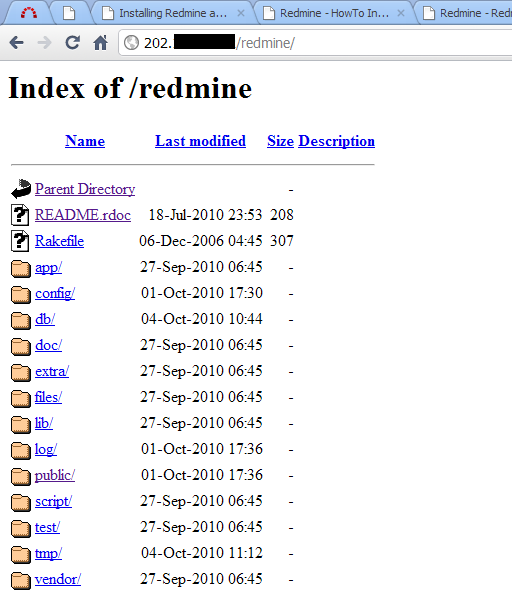Open the Redmine - HowTo In... tab
The height and width of the screenshot is (595, 512).
(x=334, y=13)
